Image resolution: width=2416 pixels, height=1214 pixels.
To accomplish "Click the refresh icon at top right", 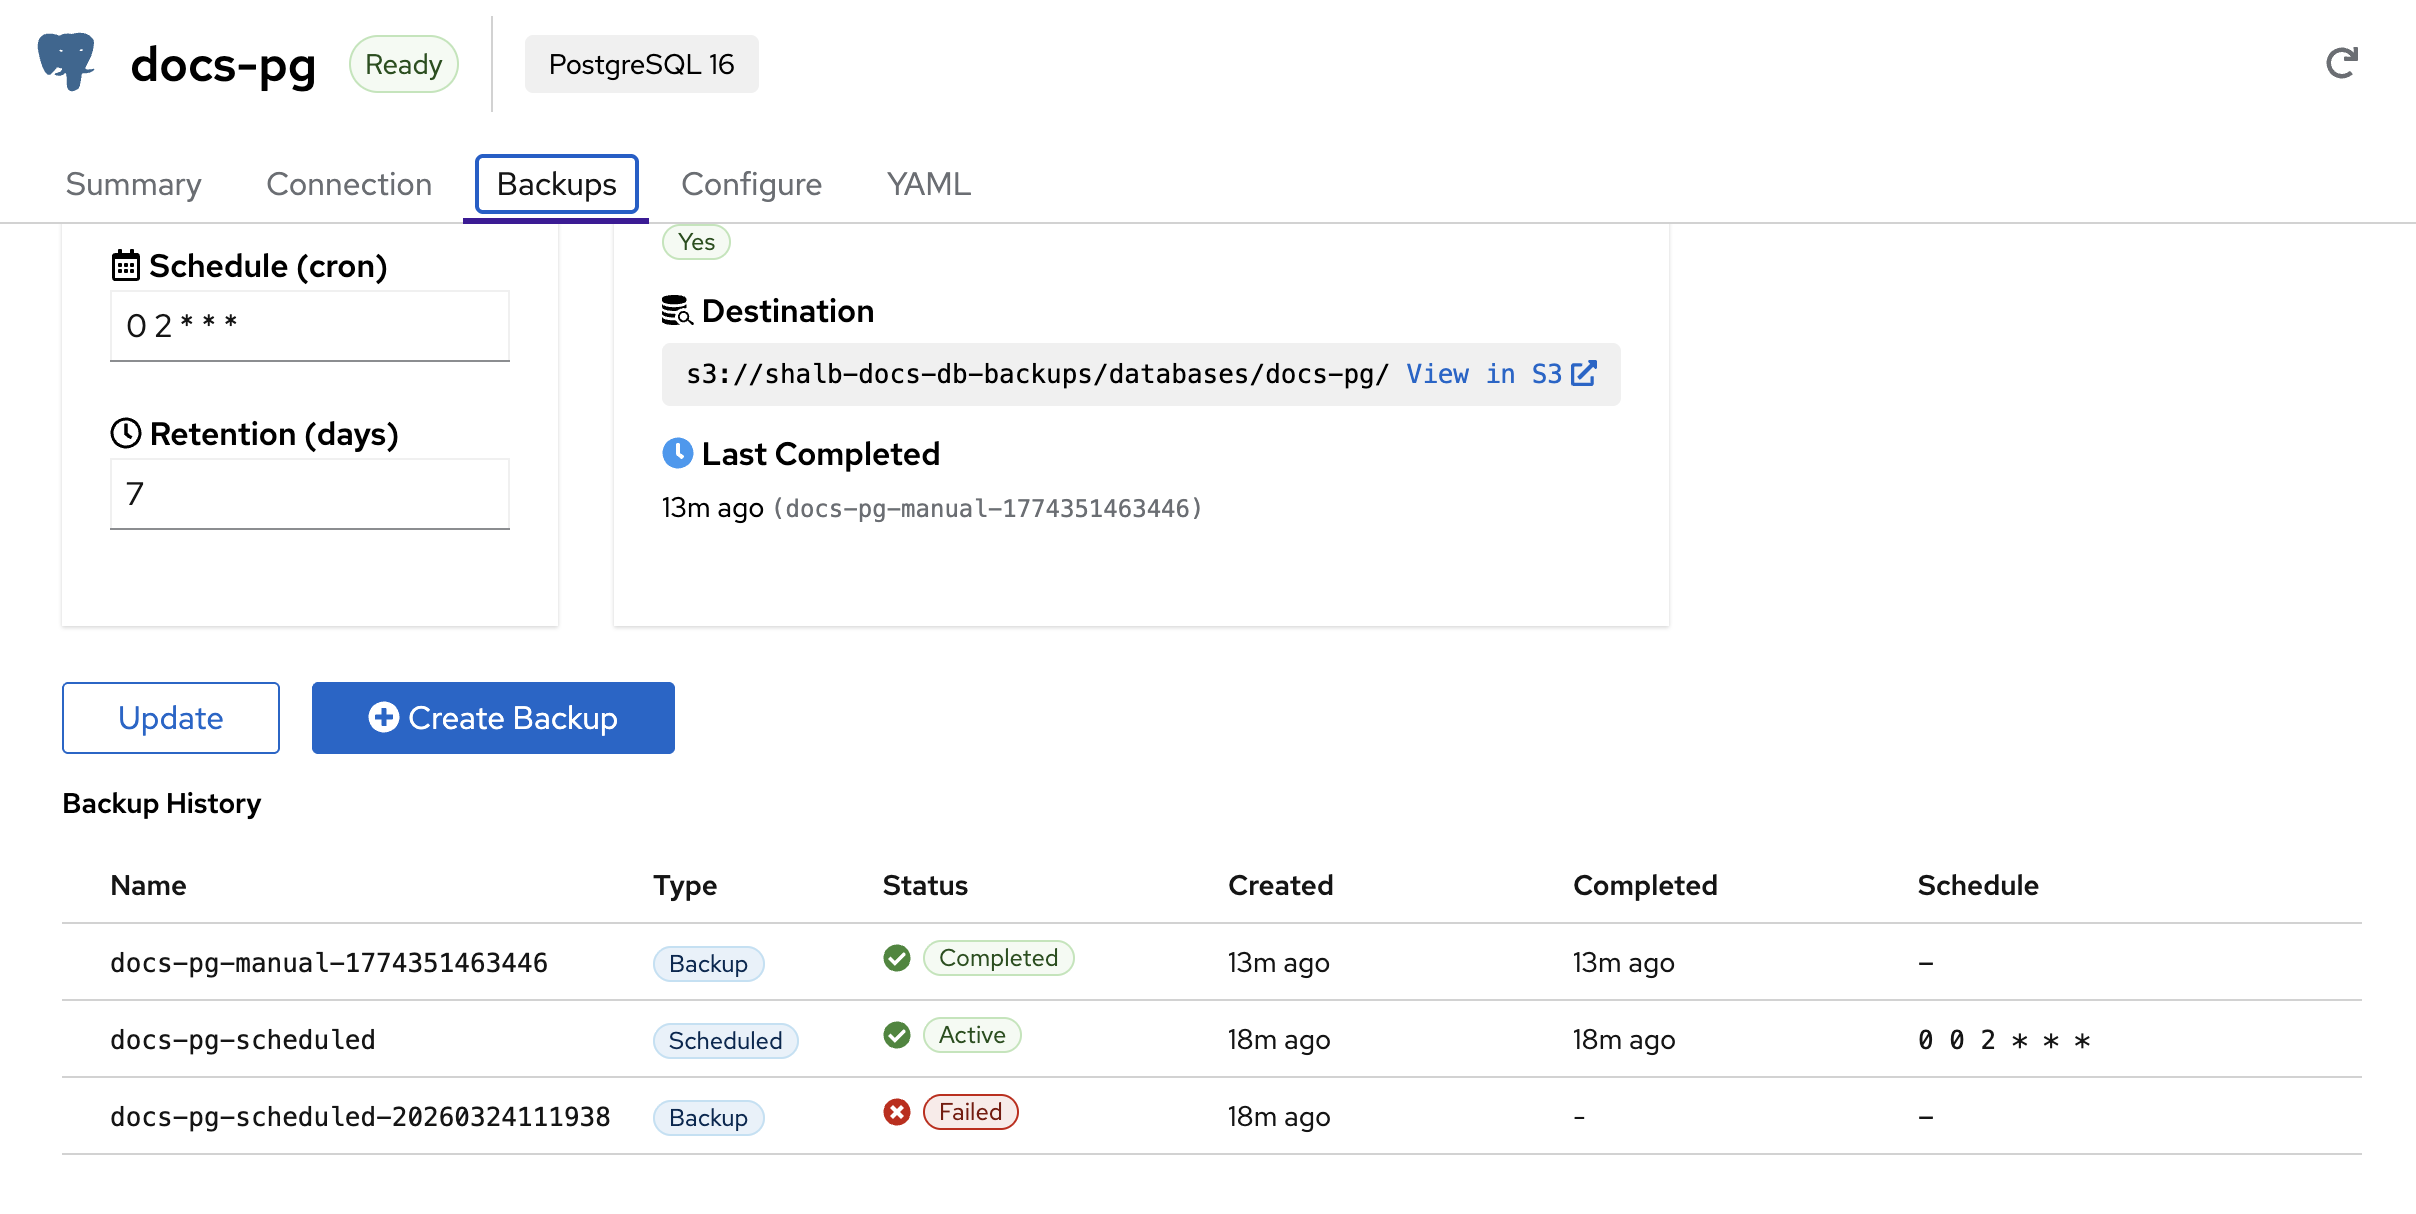I will tap(2341, 63).
